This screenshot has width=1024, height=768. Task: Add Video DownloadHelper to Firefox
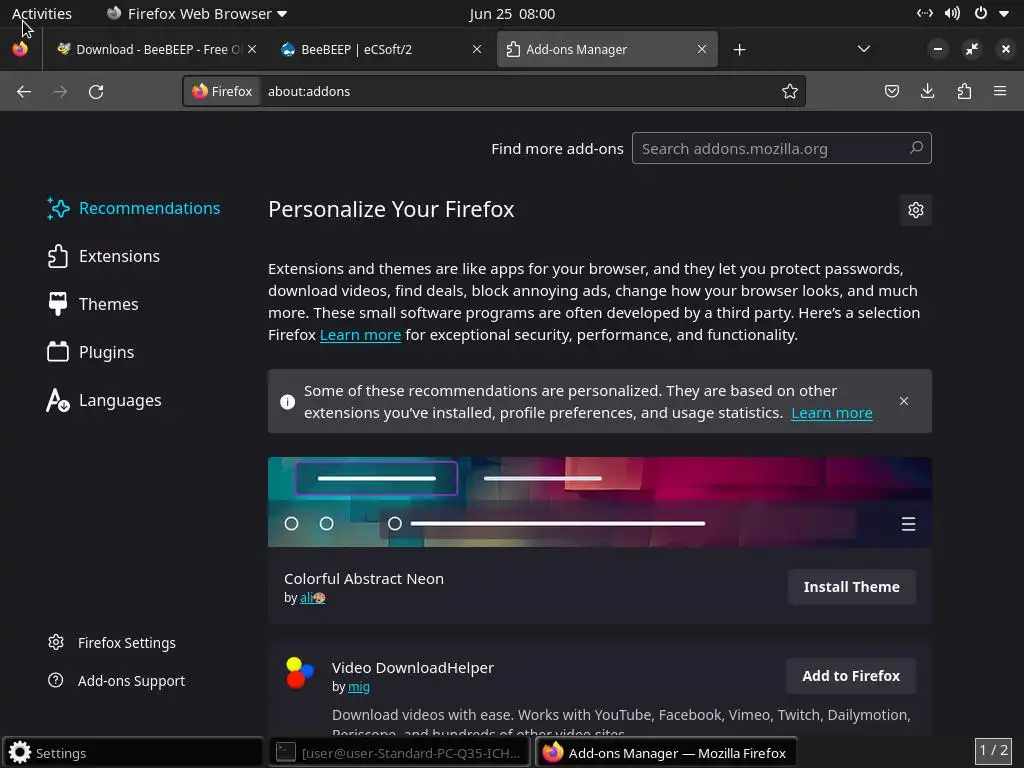pos(851,676)
